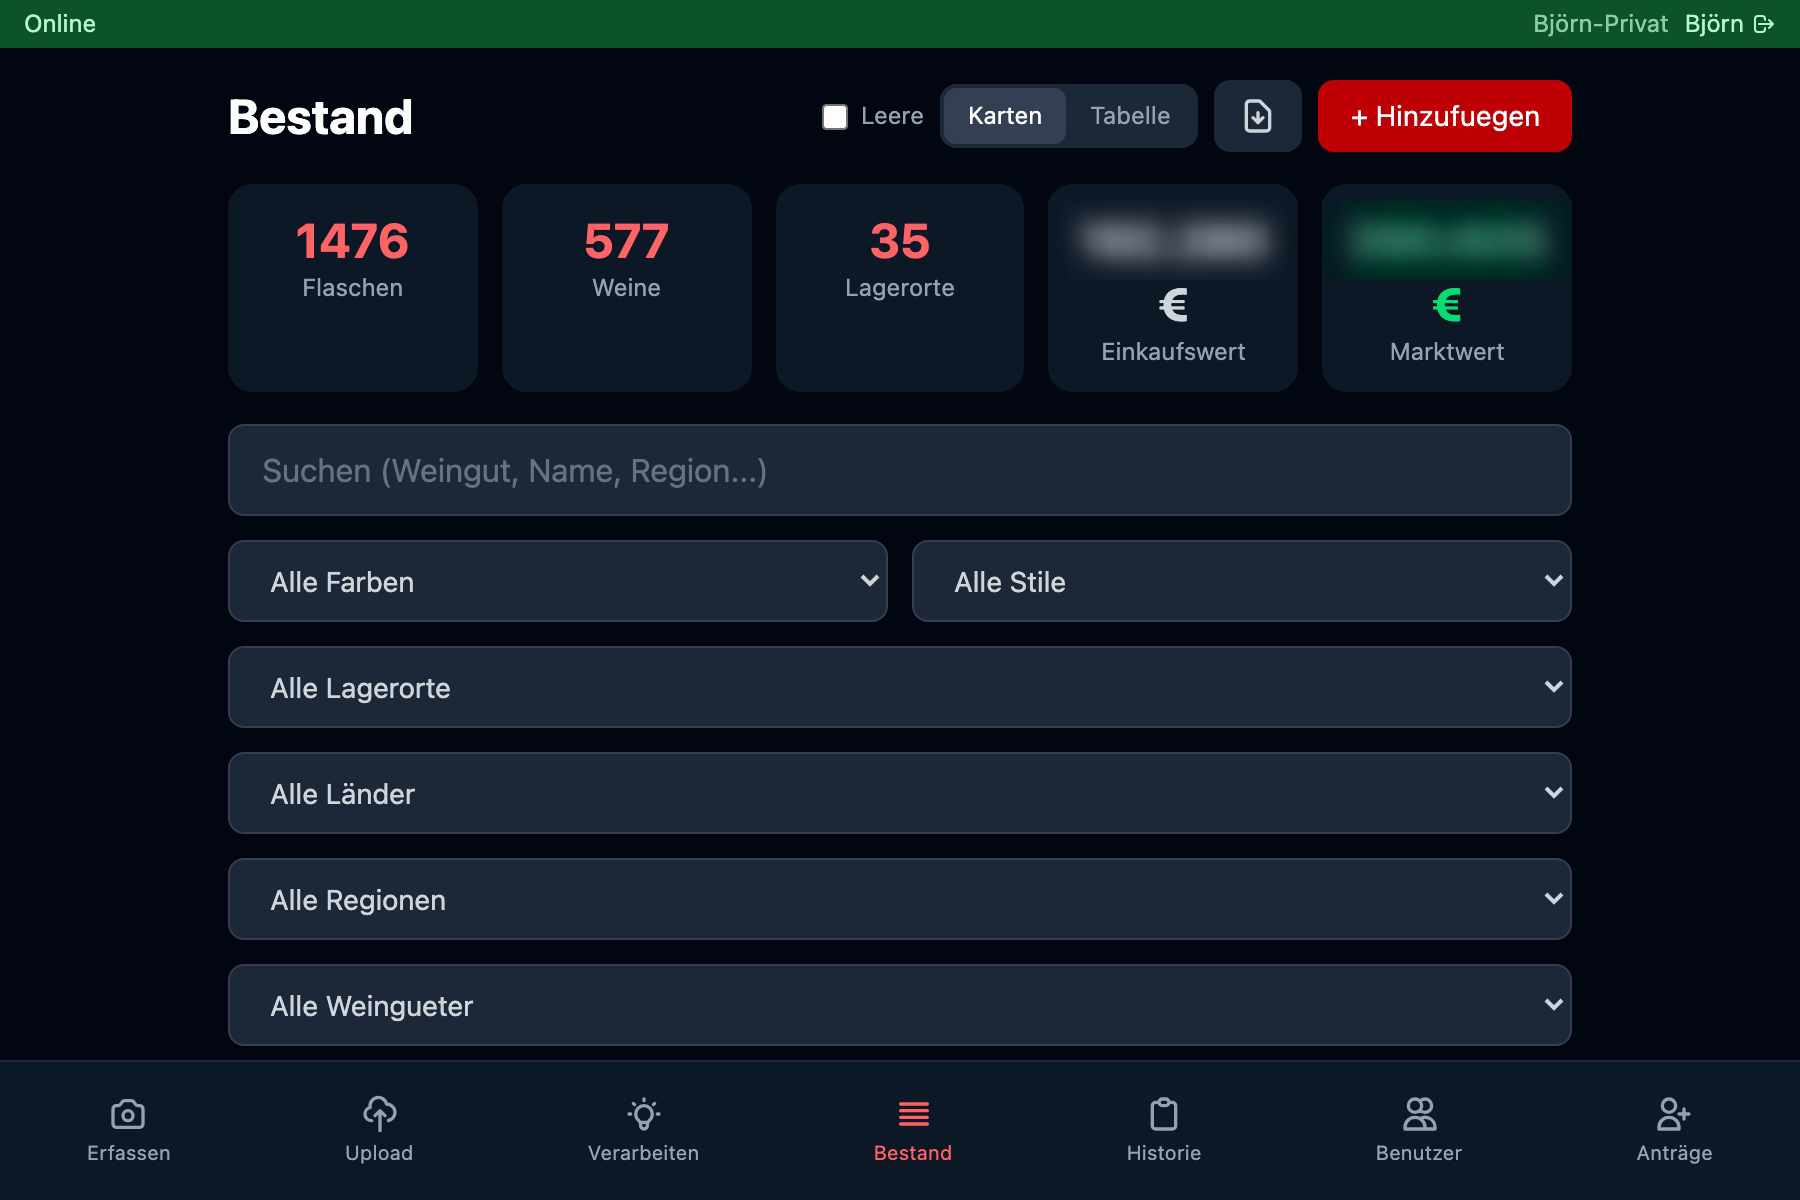
Task: Switch to the Karten view
Action: tap(1005, 116)
